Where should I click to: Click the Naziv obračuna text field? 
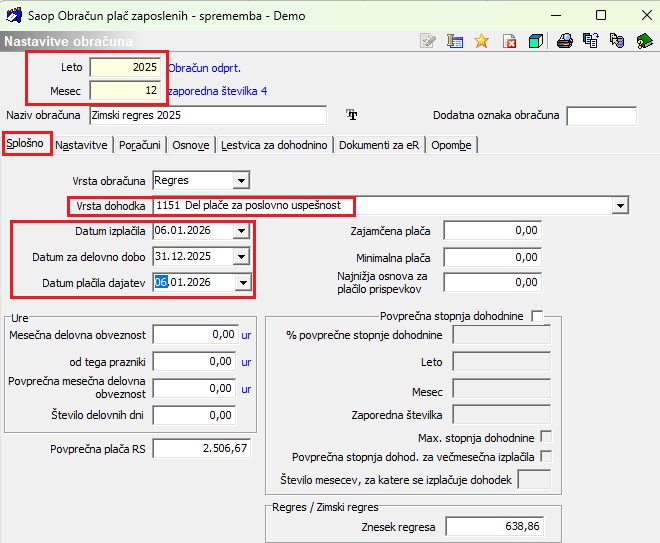tap(208, 115)
